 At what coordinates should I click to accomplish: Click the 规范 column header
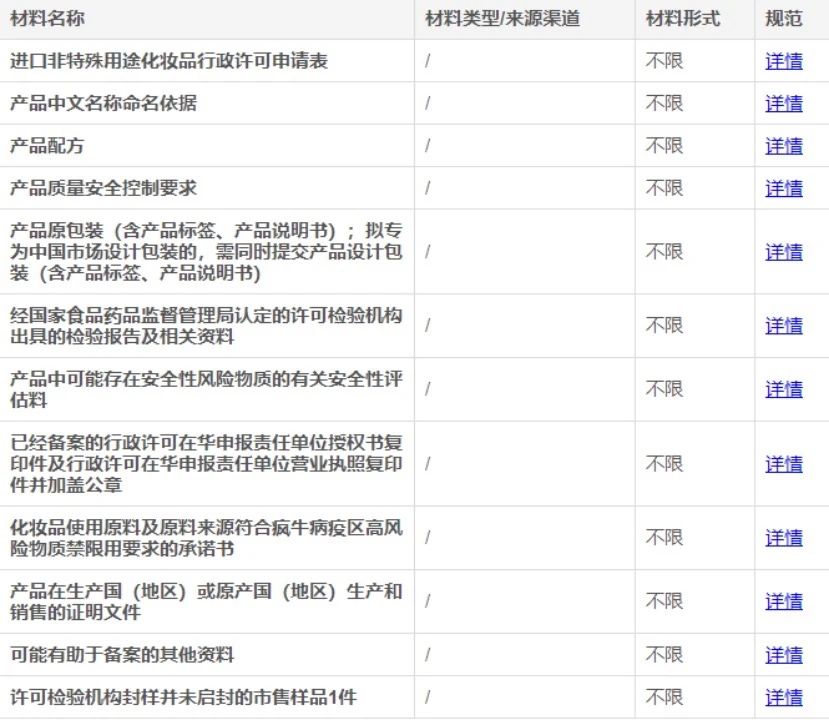[784, 19]
